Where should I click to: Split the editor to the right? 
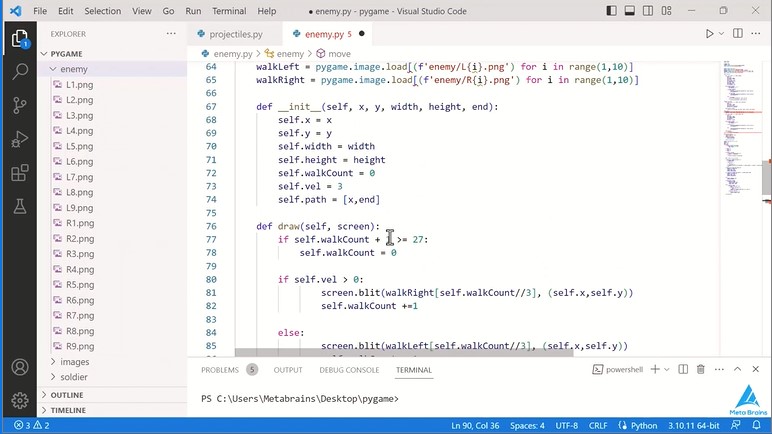coord(738,33)
